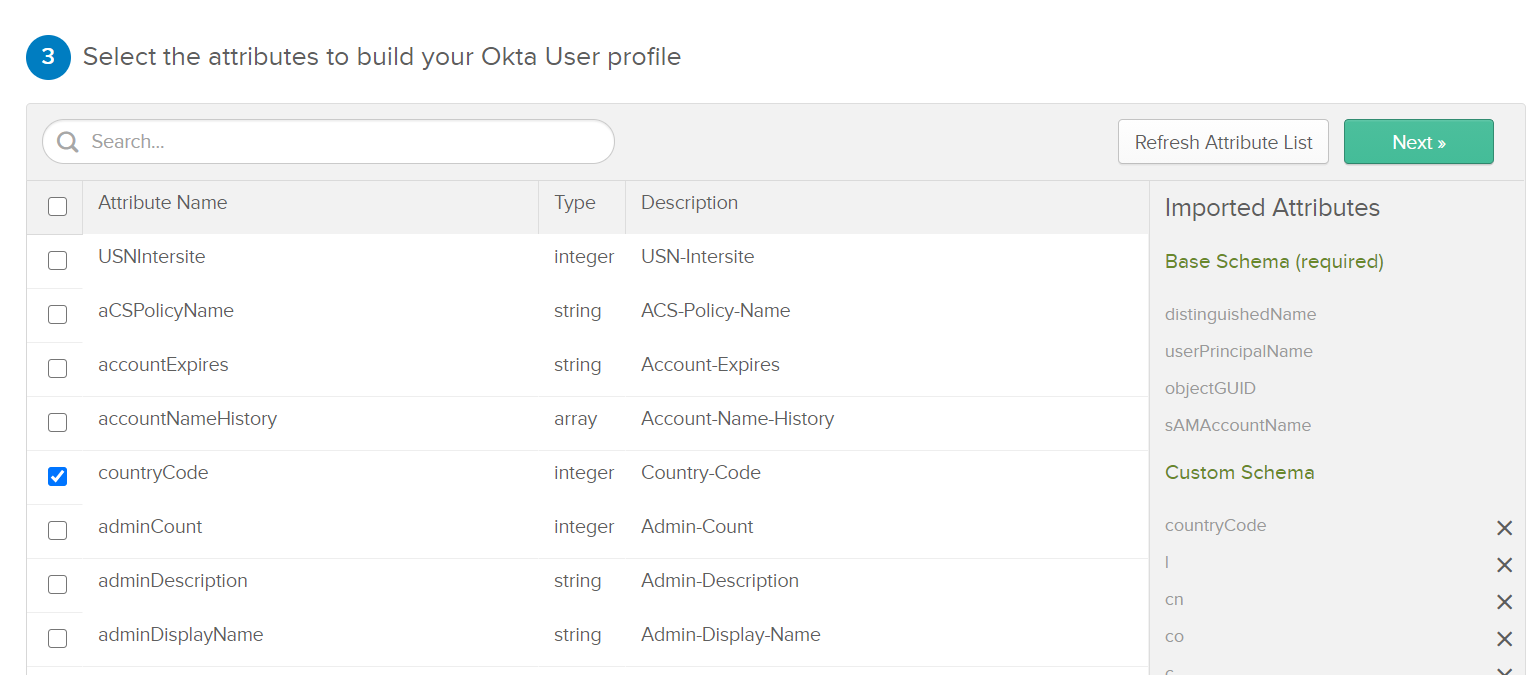Remove the co imported attribute
This screenshot has width=1531, height=675.
point(1504,639)
